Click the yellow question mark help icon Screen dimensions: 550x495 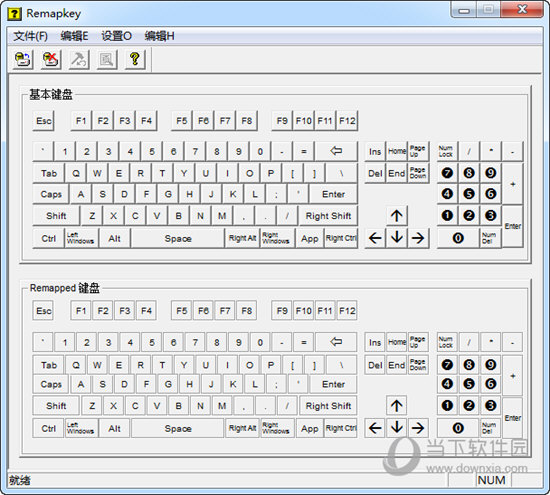click(x=135, y=59)
